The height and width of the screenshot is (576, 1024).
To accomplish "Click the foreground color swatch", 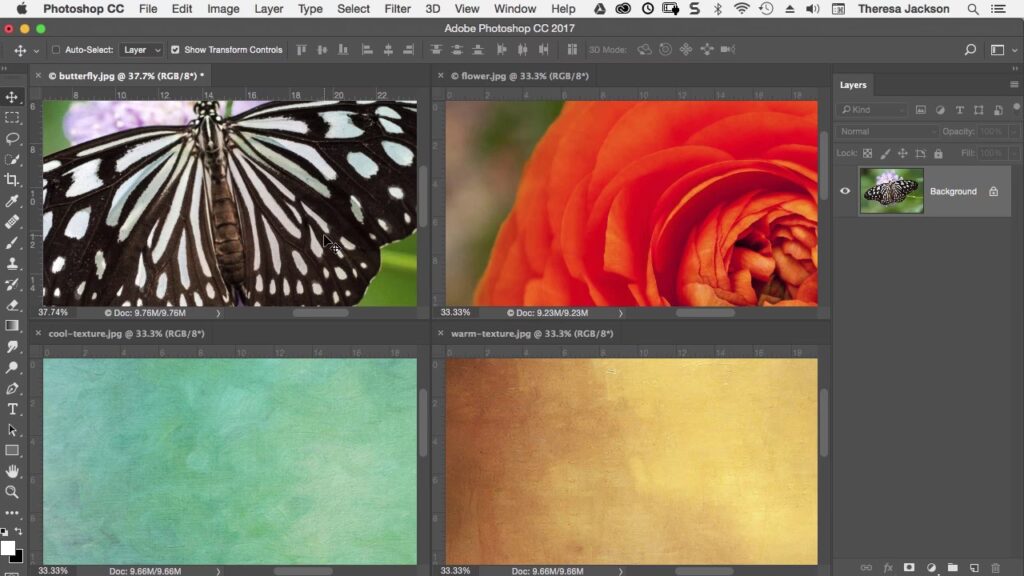I will pyautogui.click(x=8, y=548).
